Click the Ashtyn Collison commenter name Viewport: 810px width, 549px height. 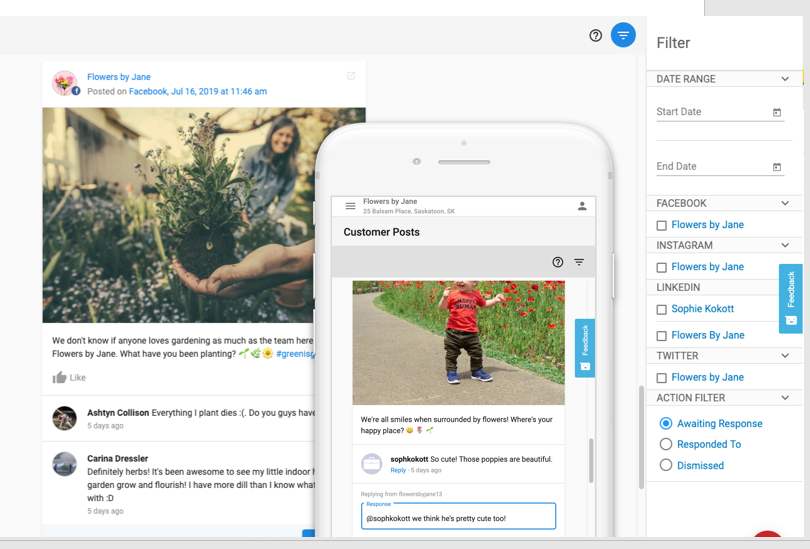coord(118,413)
